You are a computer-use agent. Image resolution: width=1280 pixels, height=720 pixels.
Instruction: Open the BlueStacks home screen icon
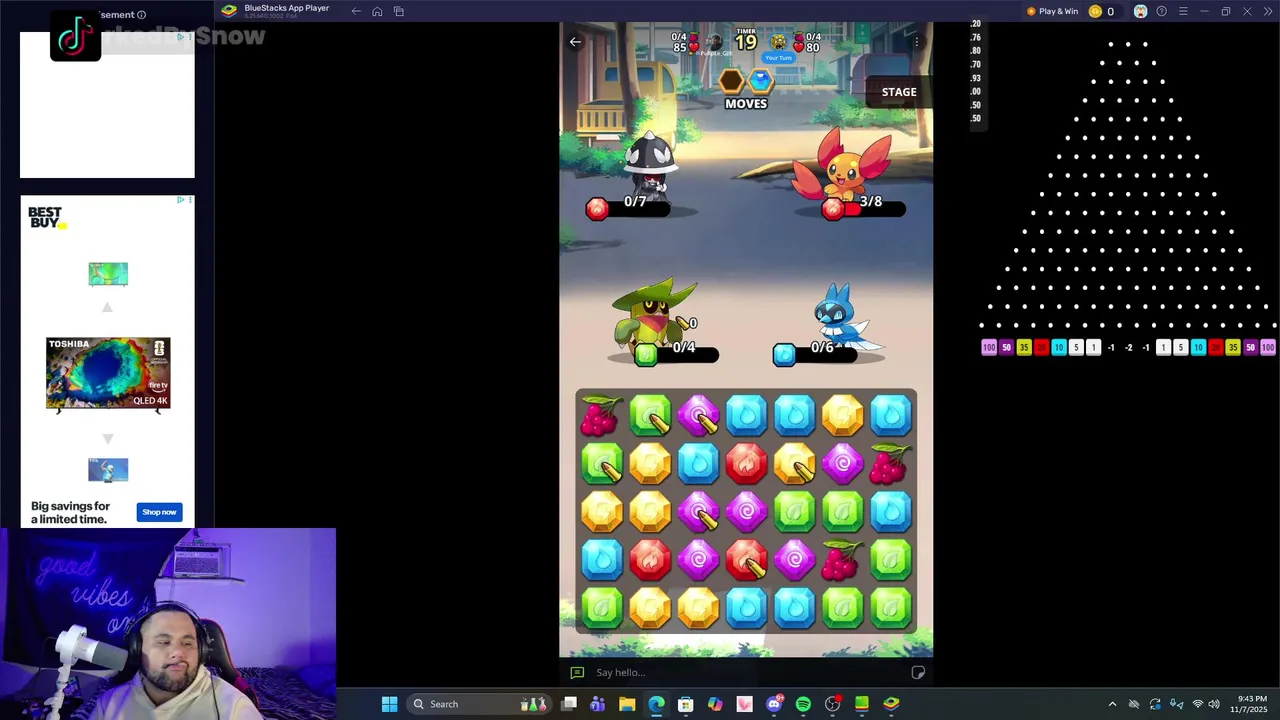pos(377,11)
